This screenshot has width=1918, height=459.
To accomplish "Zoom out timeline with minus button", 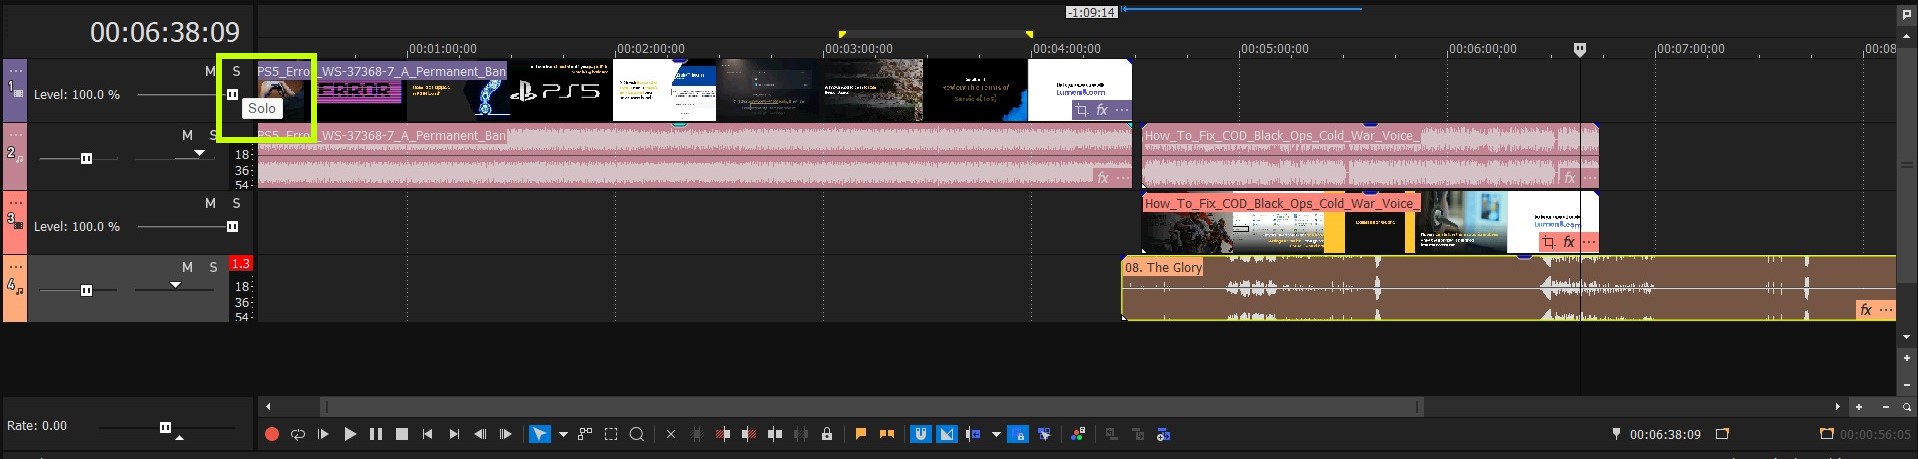I will (1886, 407).
